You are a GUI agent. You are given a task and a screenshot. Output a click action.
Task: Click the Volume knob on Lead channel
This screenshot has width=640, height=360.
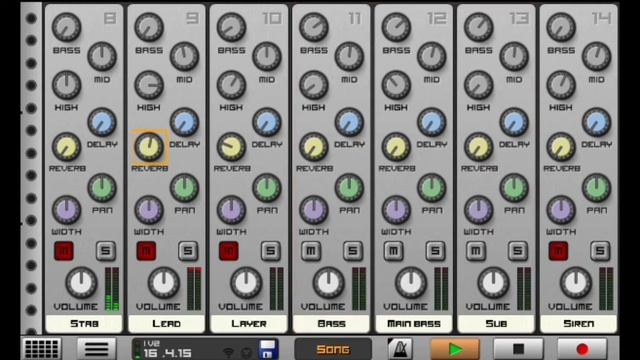click(164, 283)
